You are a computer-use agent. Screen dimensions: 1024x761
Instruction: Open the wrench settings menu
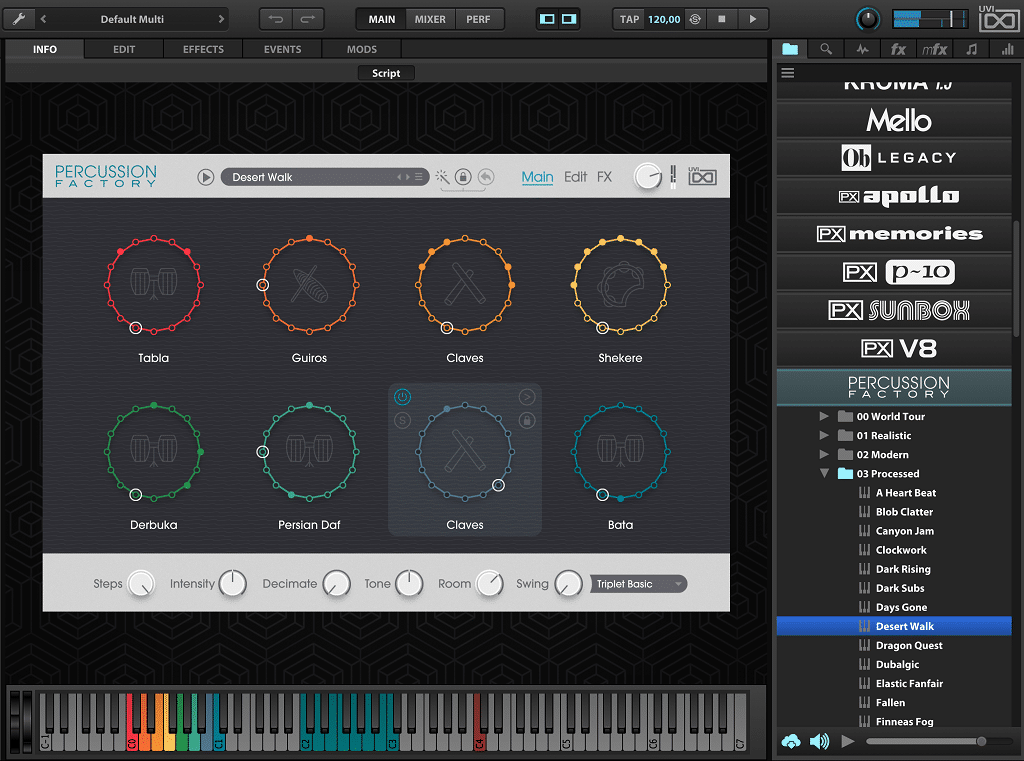19,19
